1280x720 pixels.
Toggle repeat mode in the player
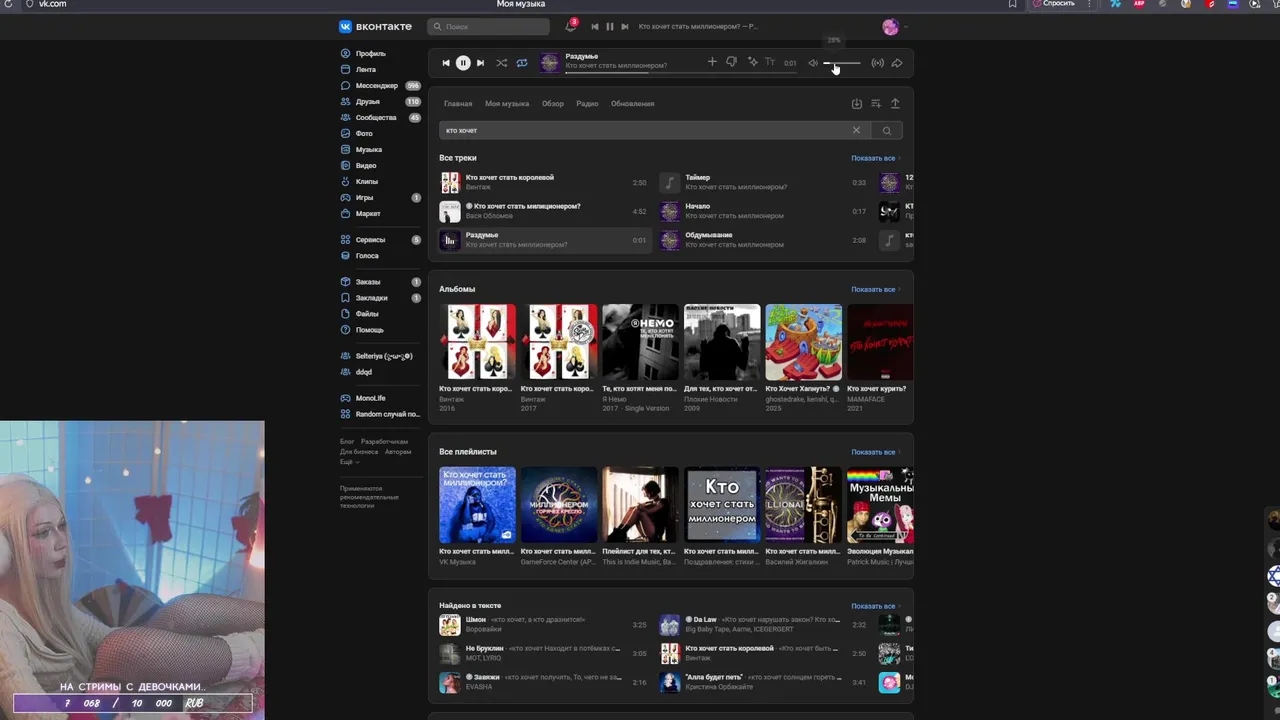click(522, 63)
